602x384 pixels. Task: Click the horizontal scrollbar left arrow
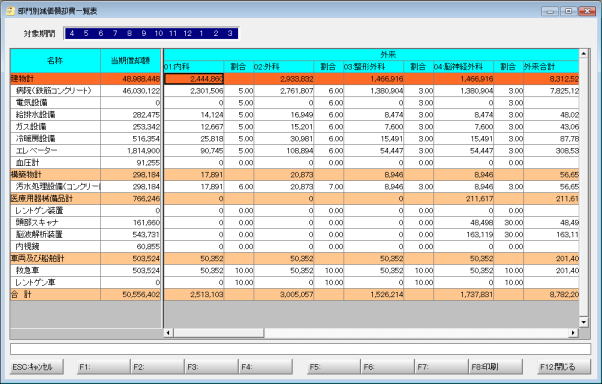point(168,333)
